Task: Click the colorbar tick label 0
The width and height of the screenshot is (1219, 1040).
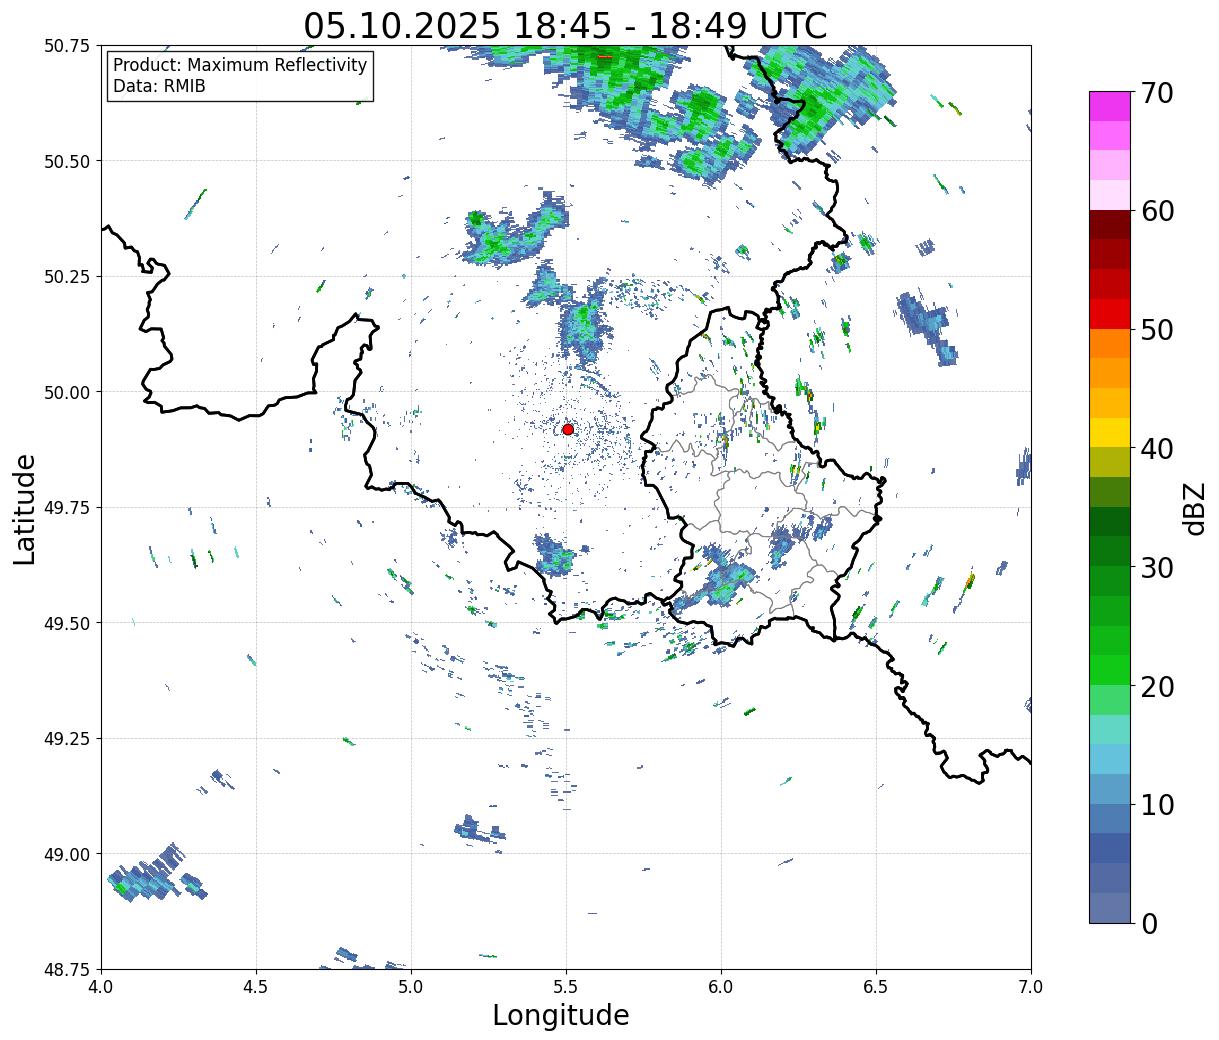Action: point(1148,924)
